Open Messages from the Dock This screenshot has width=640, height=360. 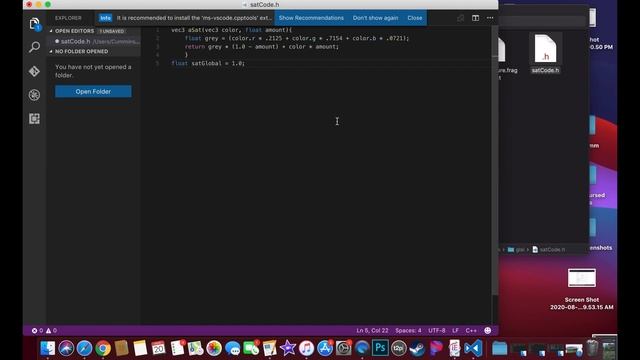pos(233,348)
